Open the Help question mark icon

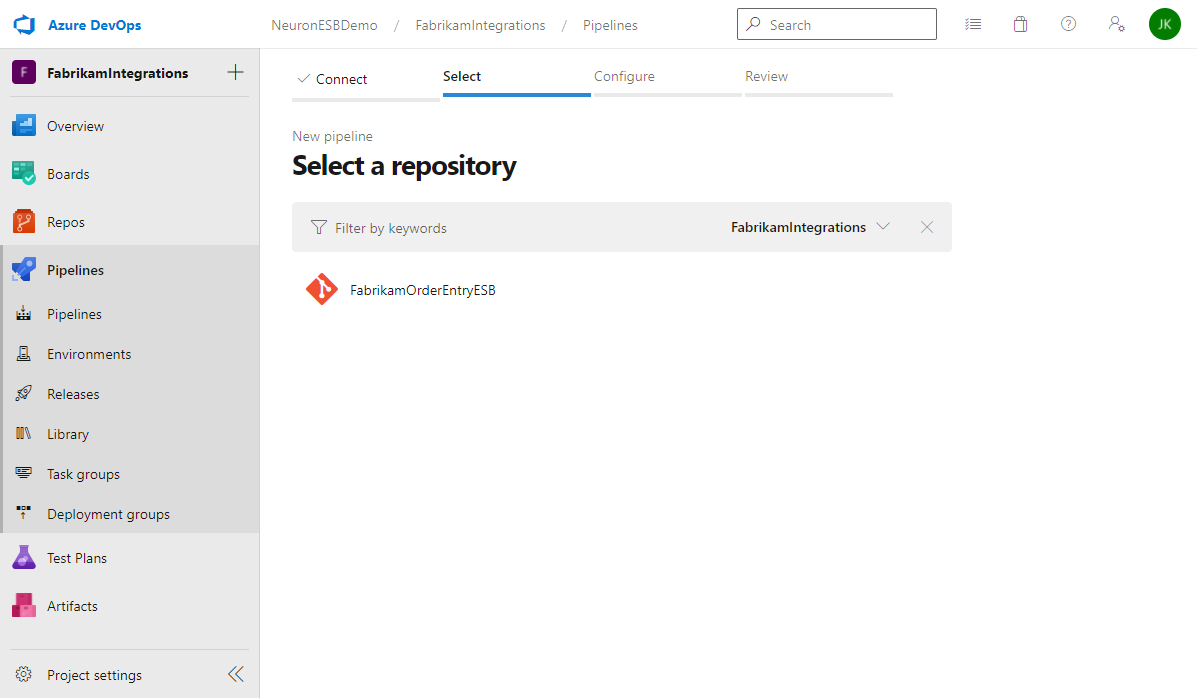pyautogui.click(x=1069, y=24)
